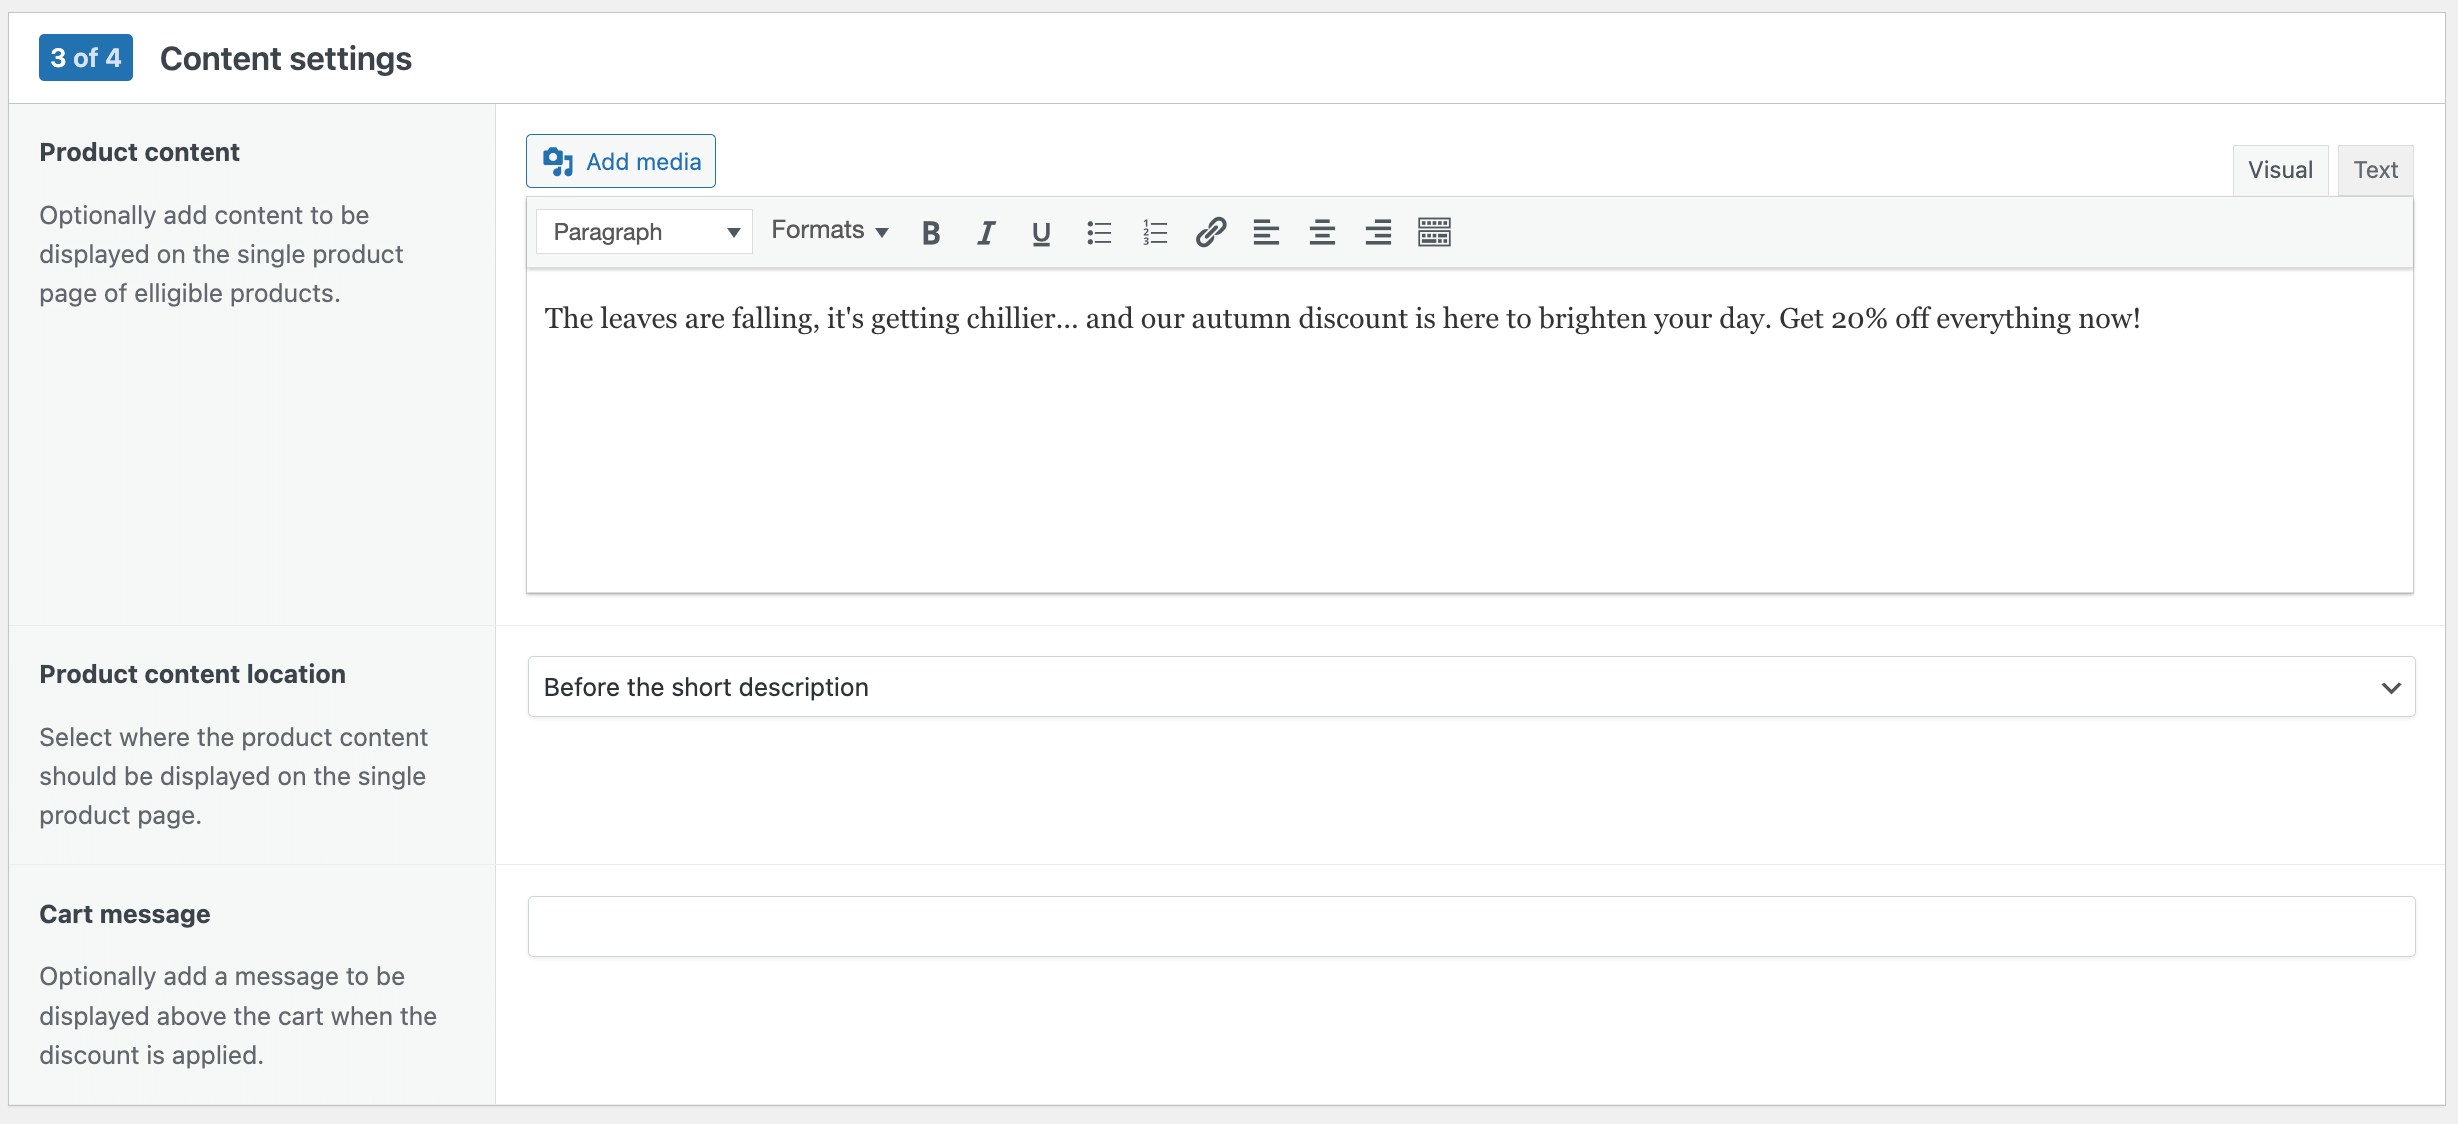Align text center
Image resolution: width=2458 pixels, height=1124 pixels.
pyautogui.click(x=1322, y=232)
